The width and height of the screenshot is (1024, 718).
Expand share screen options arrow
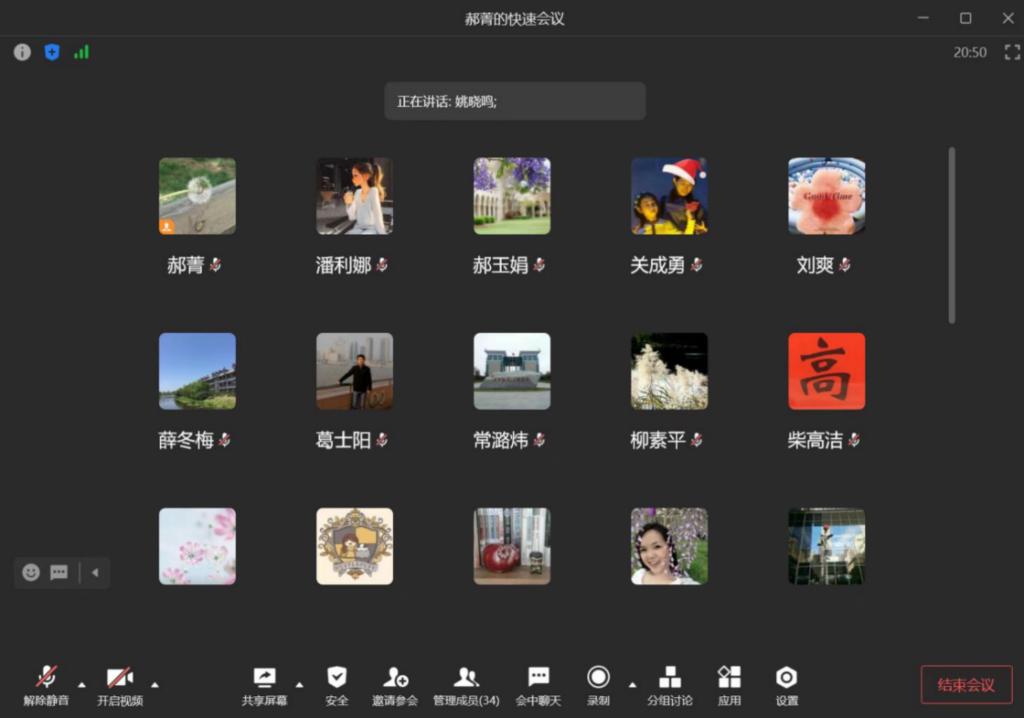click(299, 685)
